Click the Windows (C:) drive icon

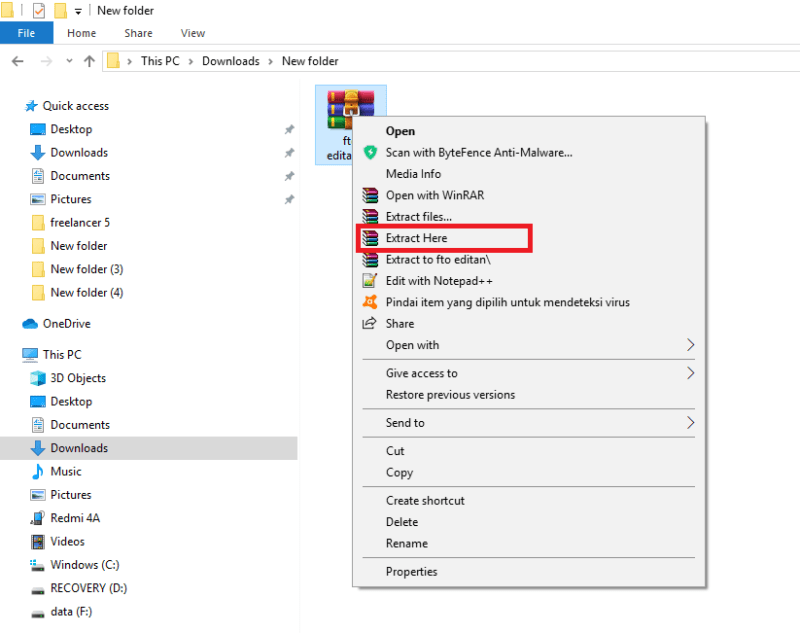(x=37, y=565)
